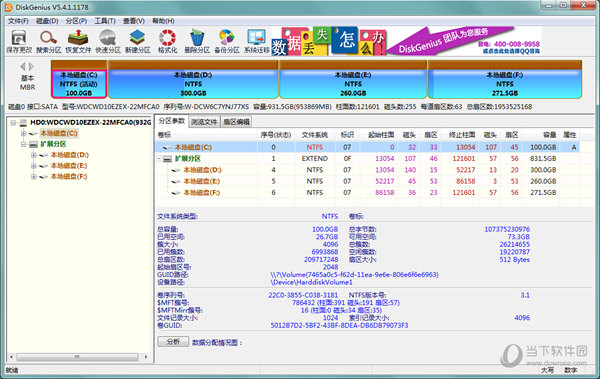
Task: Launch the 系统迁移 system migration tool
Action: tap(257, 41)
